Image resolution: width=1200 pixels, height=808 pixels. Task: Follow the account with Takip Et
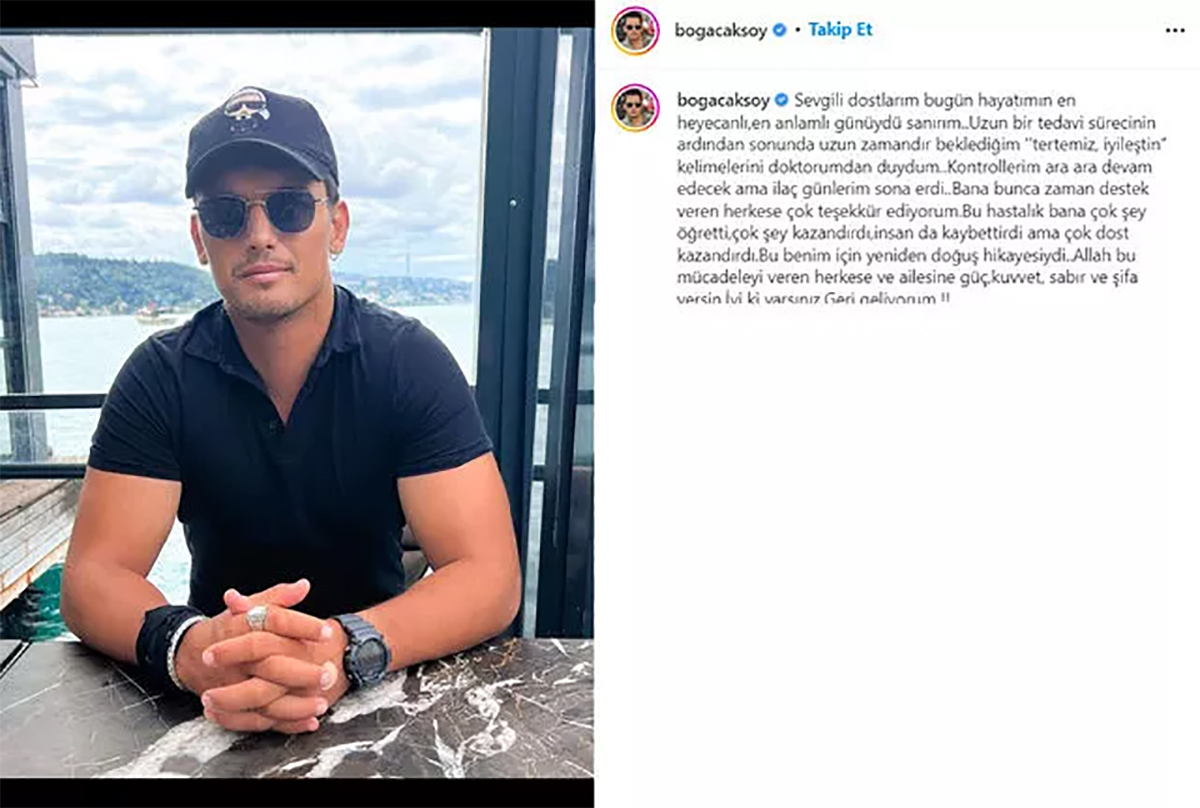[x=840, y=30]
